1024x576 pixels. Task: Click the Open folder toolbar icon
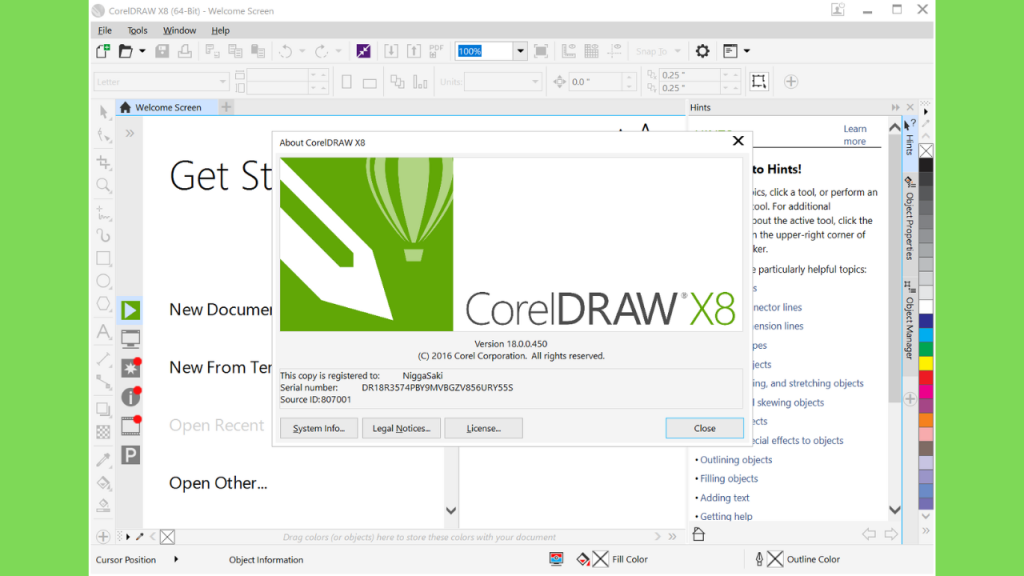click(125, 51)
